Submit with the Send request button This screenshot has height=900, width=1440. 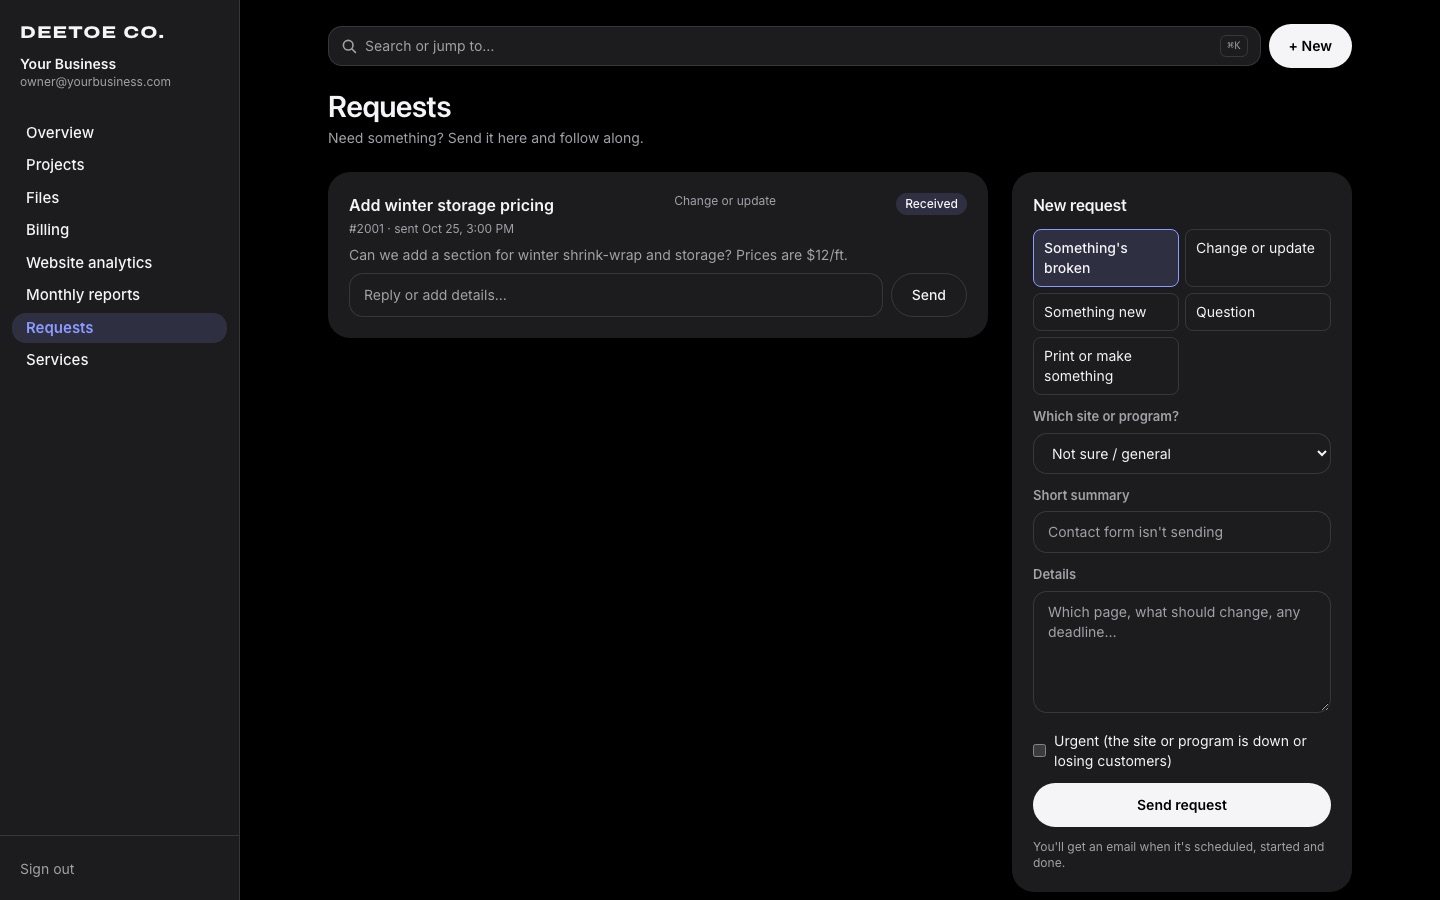[1181, 805]
